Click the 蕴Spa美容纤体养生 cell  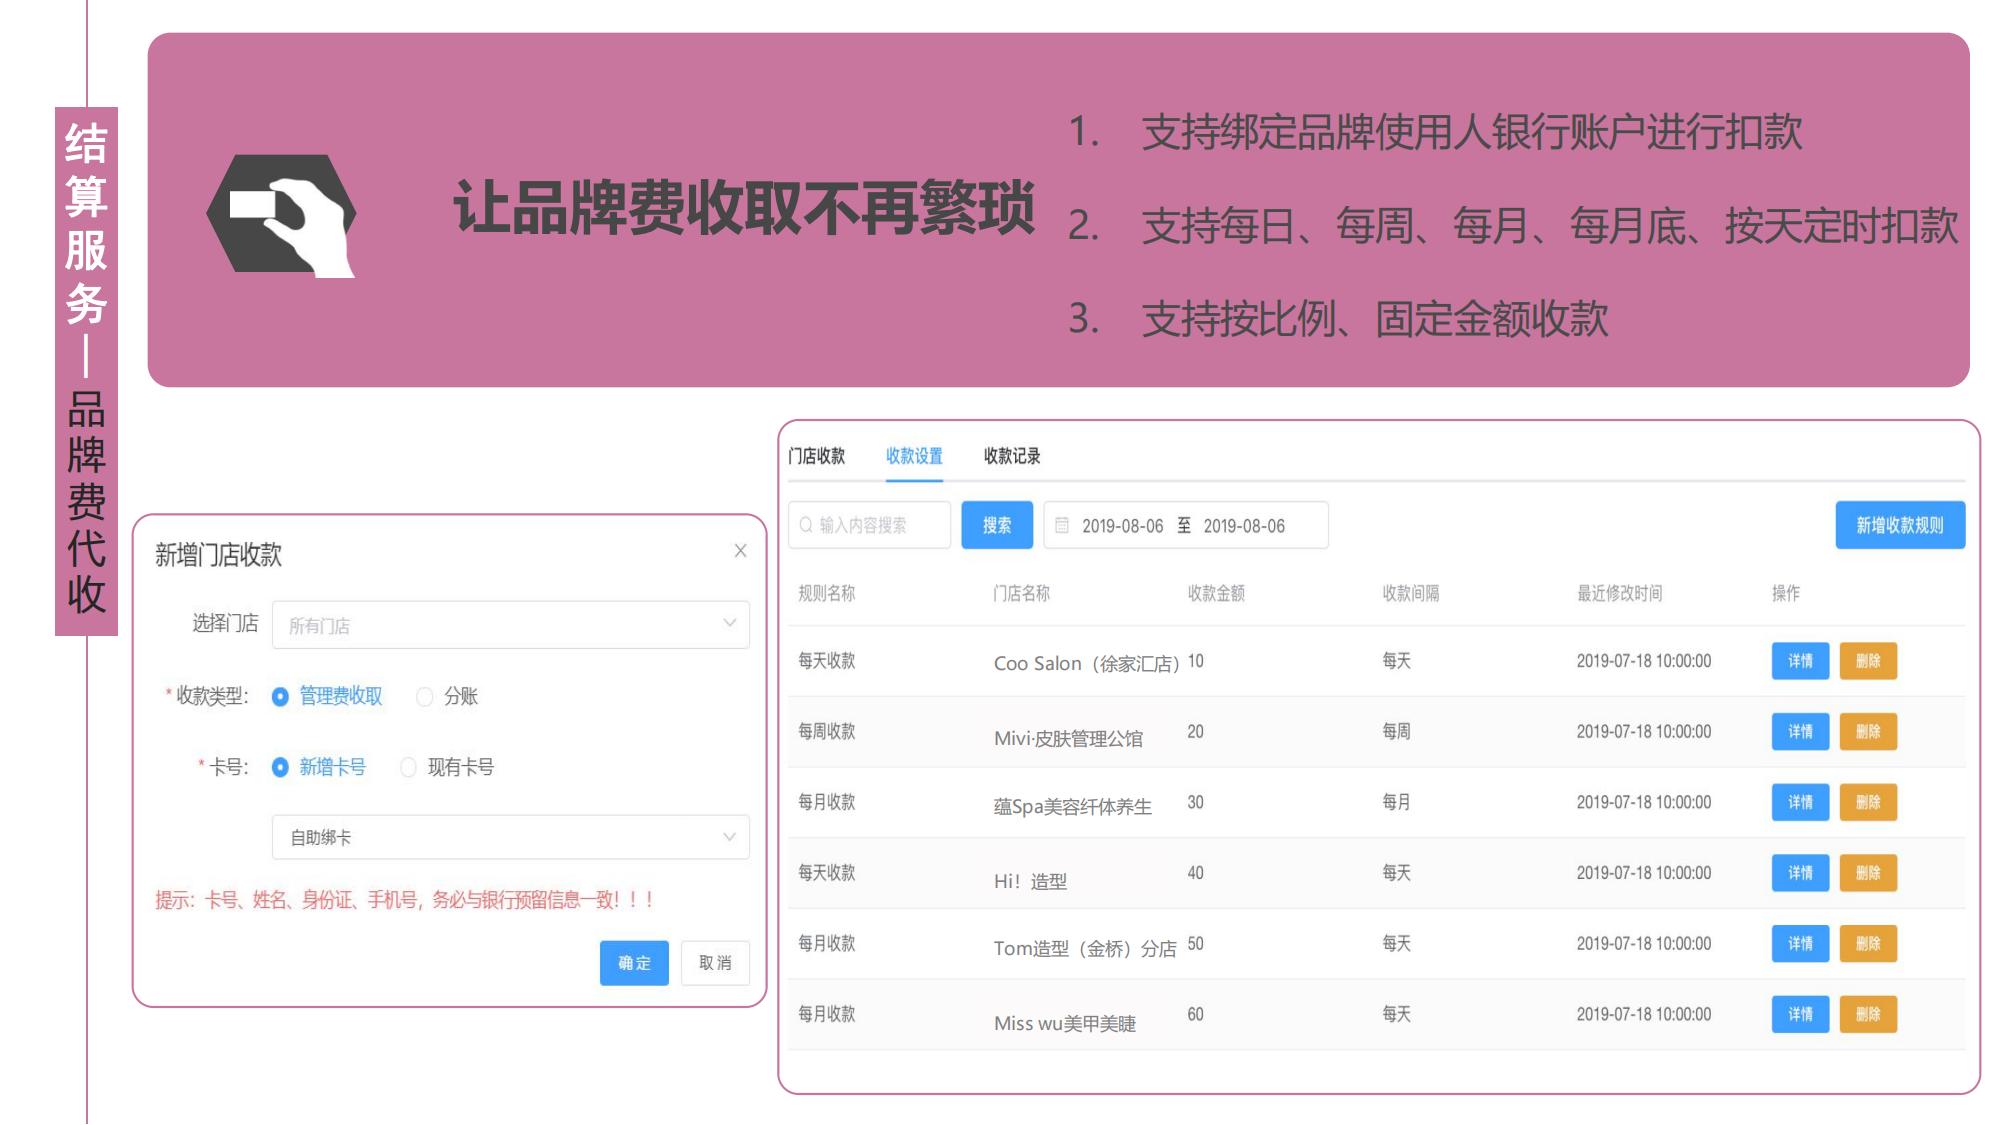1072,806
